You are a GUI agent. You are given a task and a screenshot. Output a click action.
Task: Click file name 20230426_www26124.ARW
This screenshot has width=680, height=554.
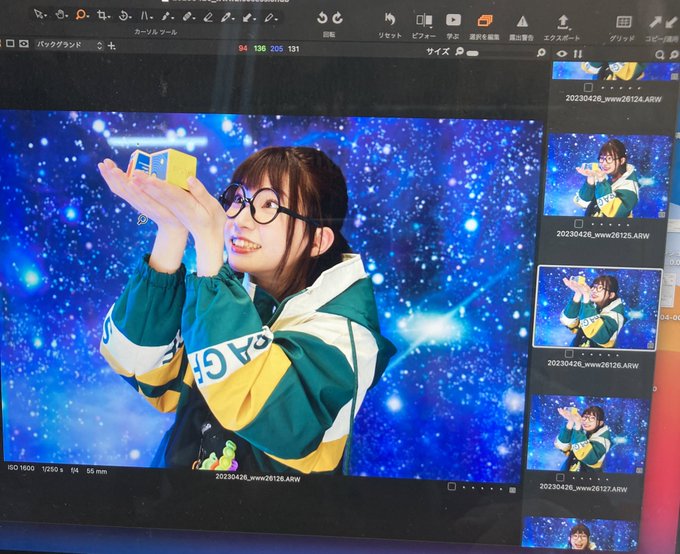613,99
